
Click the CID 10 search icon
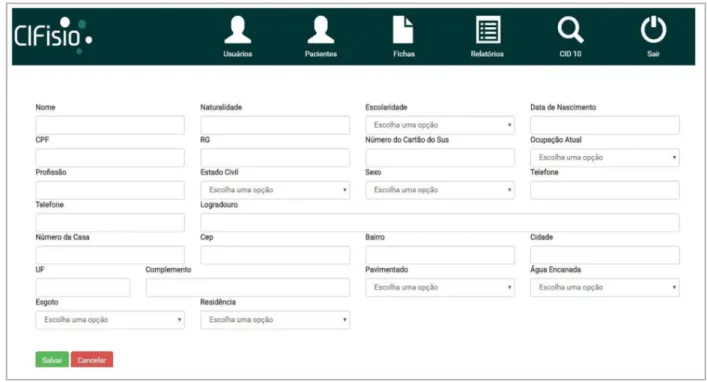click(570, 30)
